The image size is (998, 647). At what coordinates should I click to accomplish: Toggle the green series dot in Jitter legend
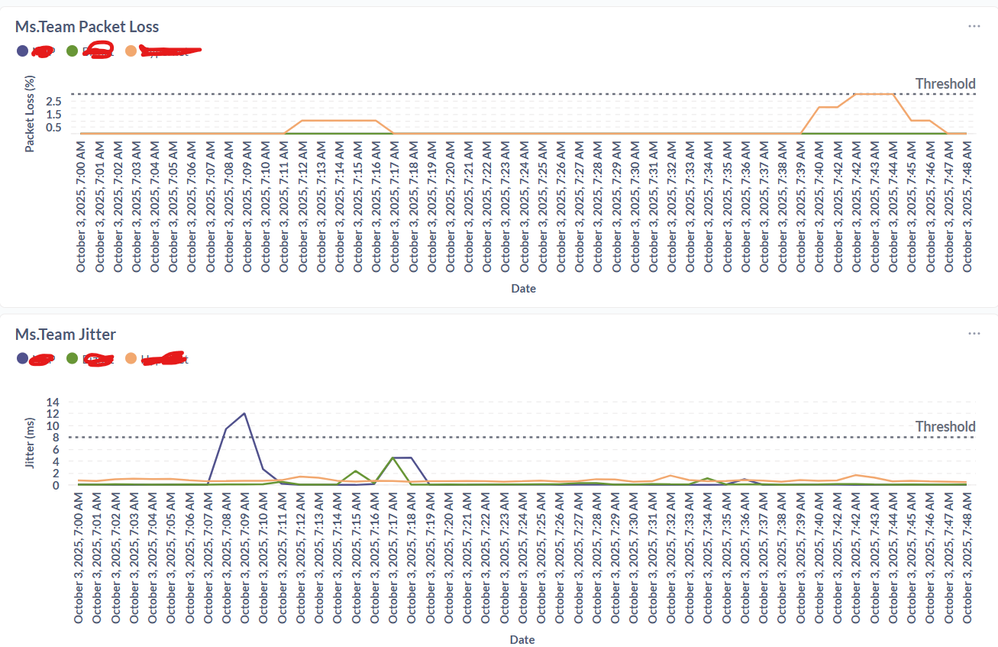[x=72, y=359]
